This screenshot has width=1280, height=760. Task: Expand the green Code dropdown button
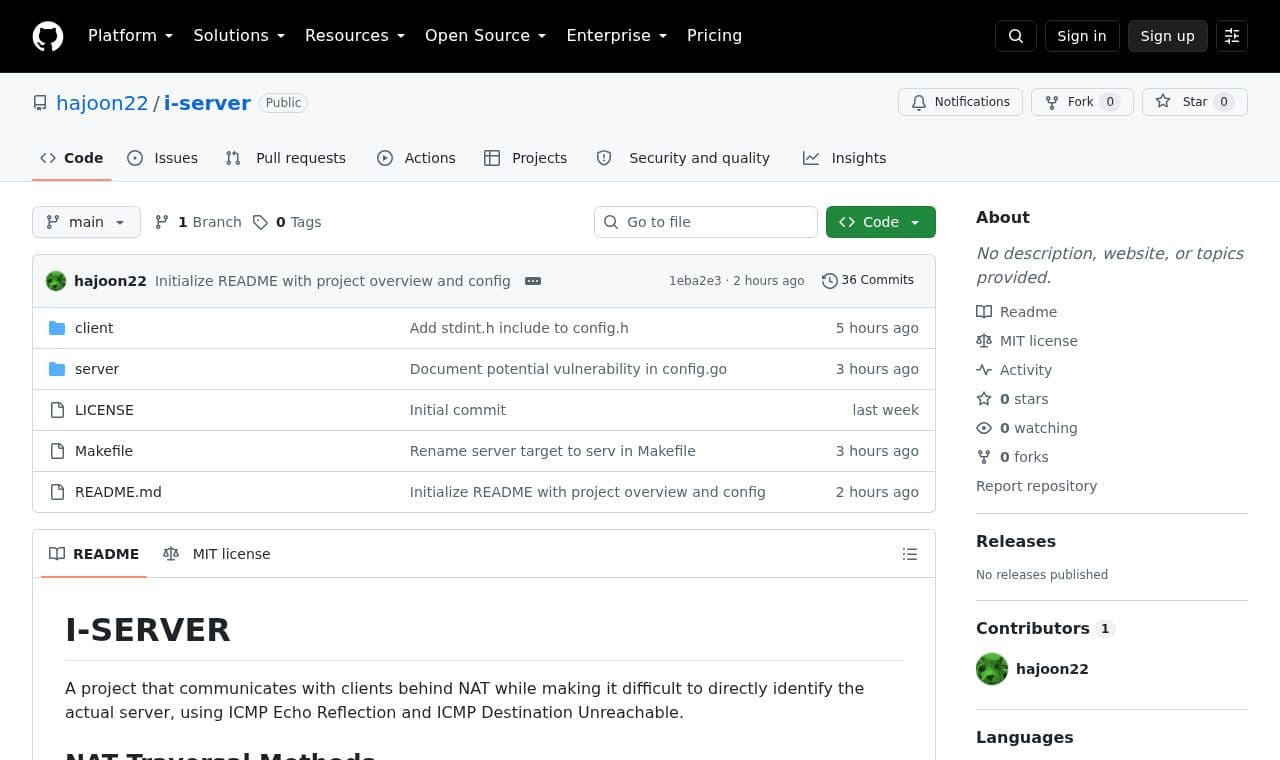[881, 222]
